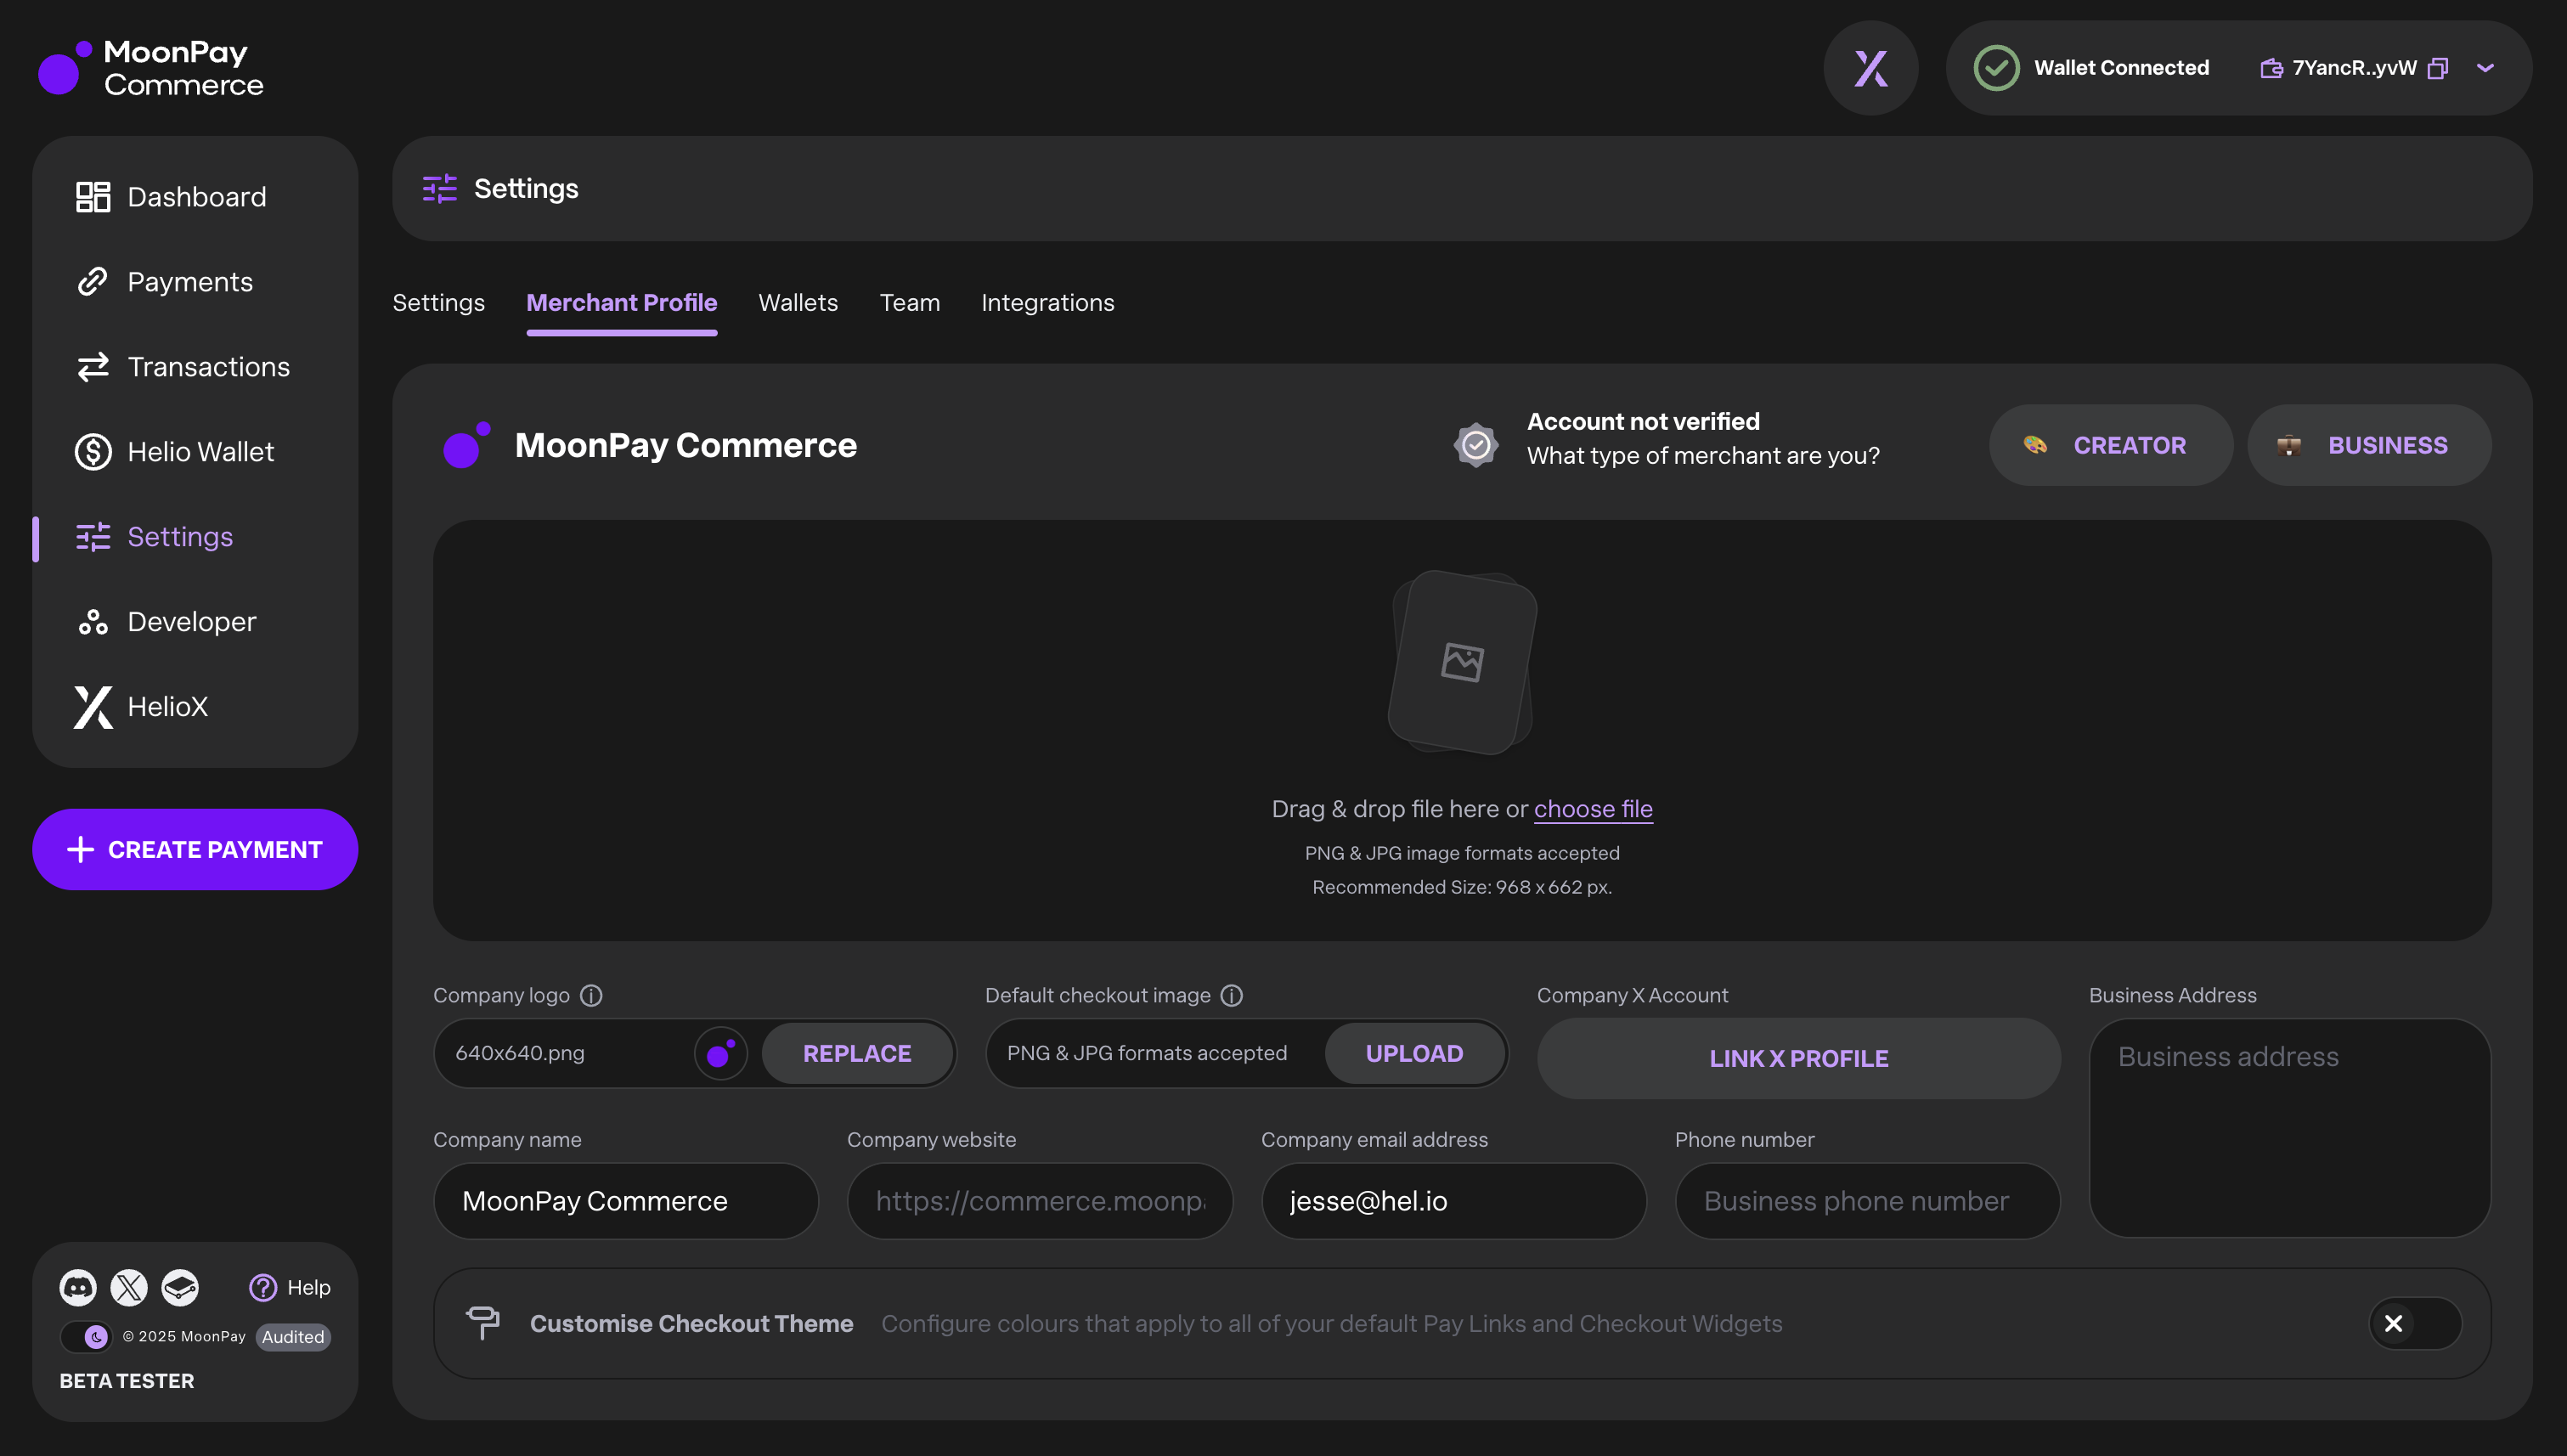The image size is (2567, 1456).
Task: Click Default checkout image info icon
Action: (x=1232, y=995)
